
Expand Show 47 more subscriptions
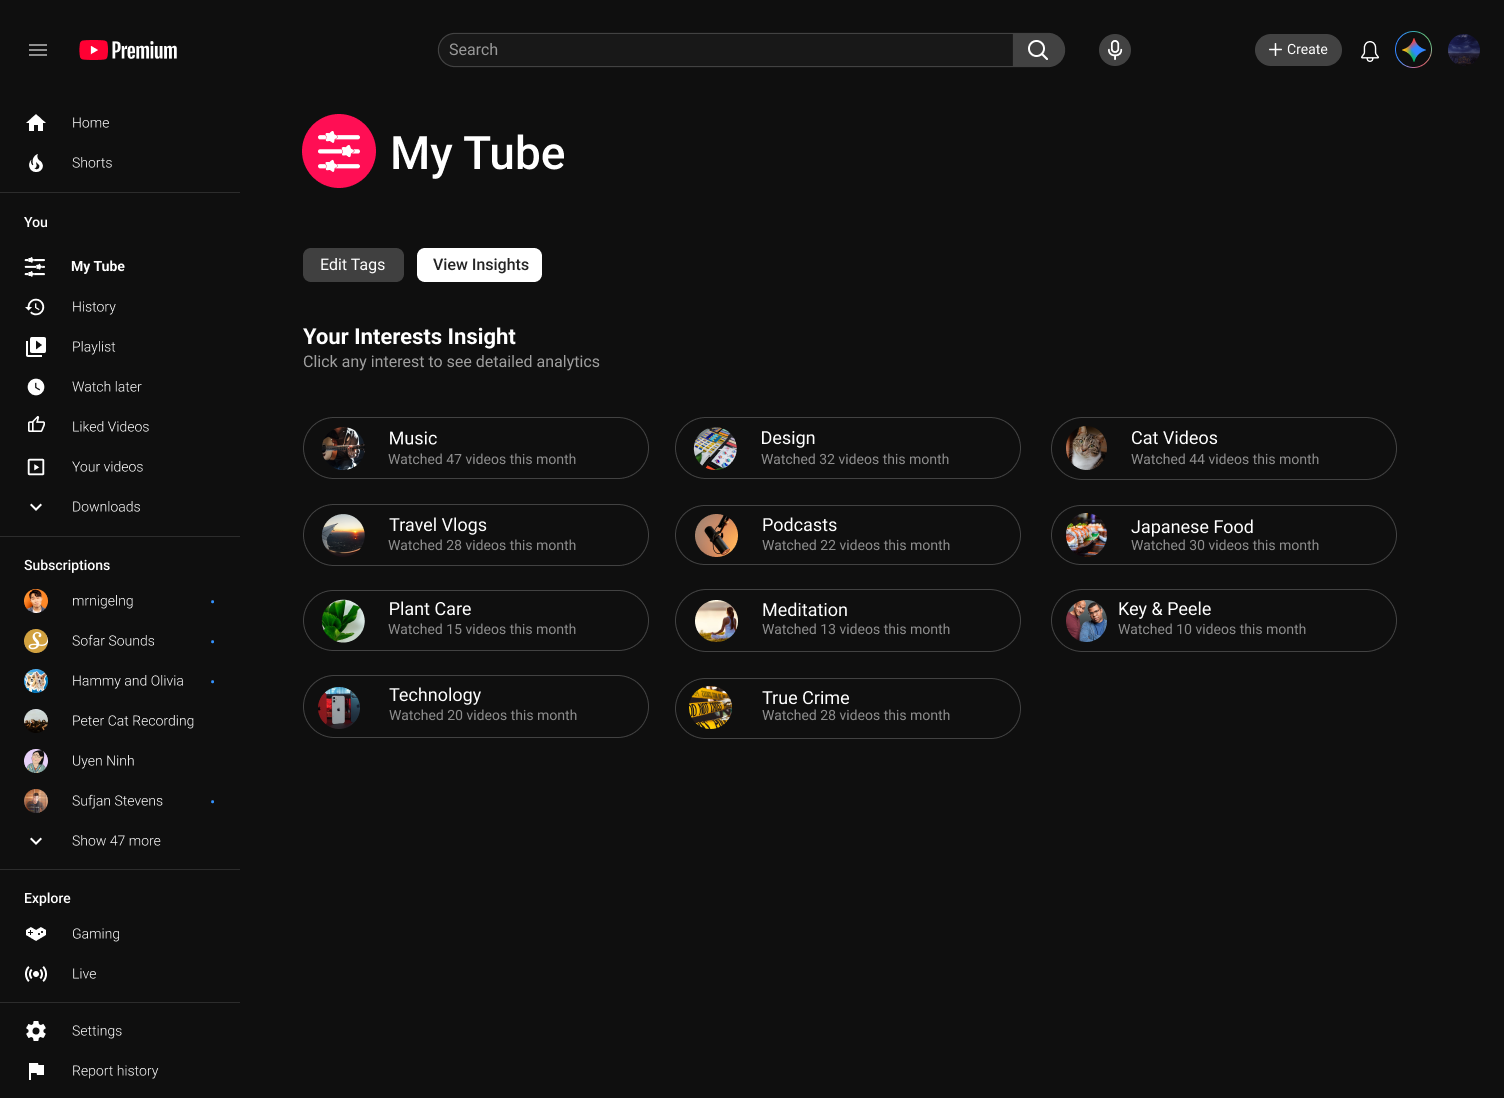[115, 840]
